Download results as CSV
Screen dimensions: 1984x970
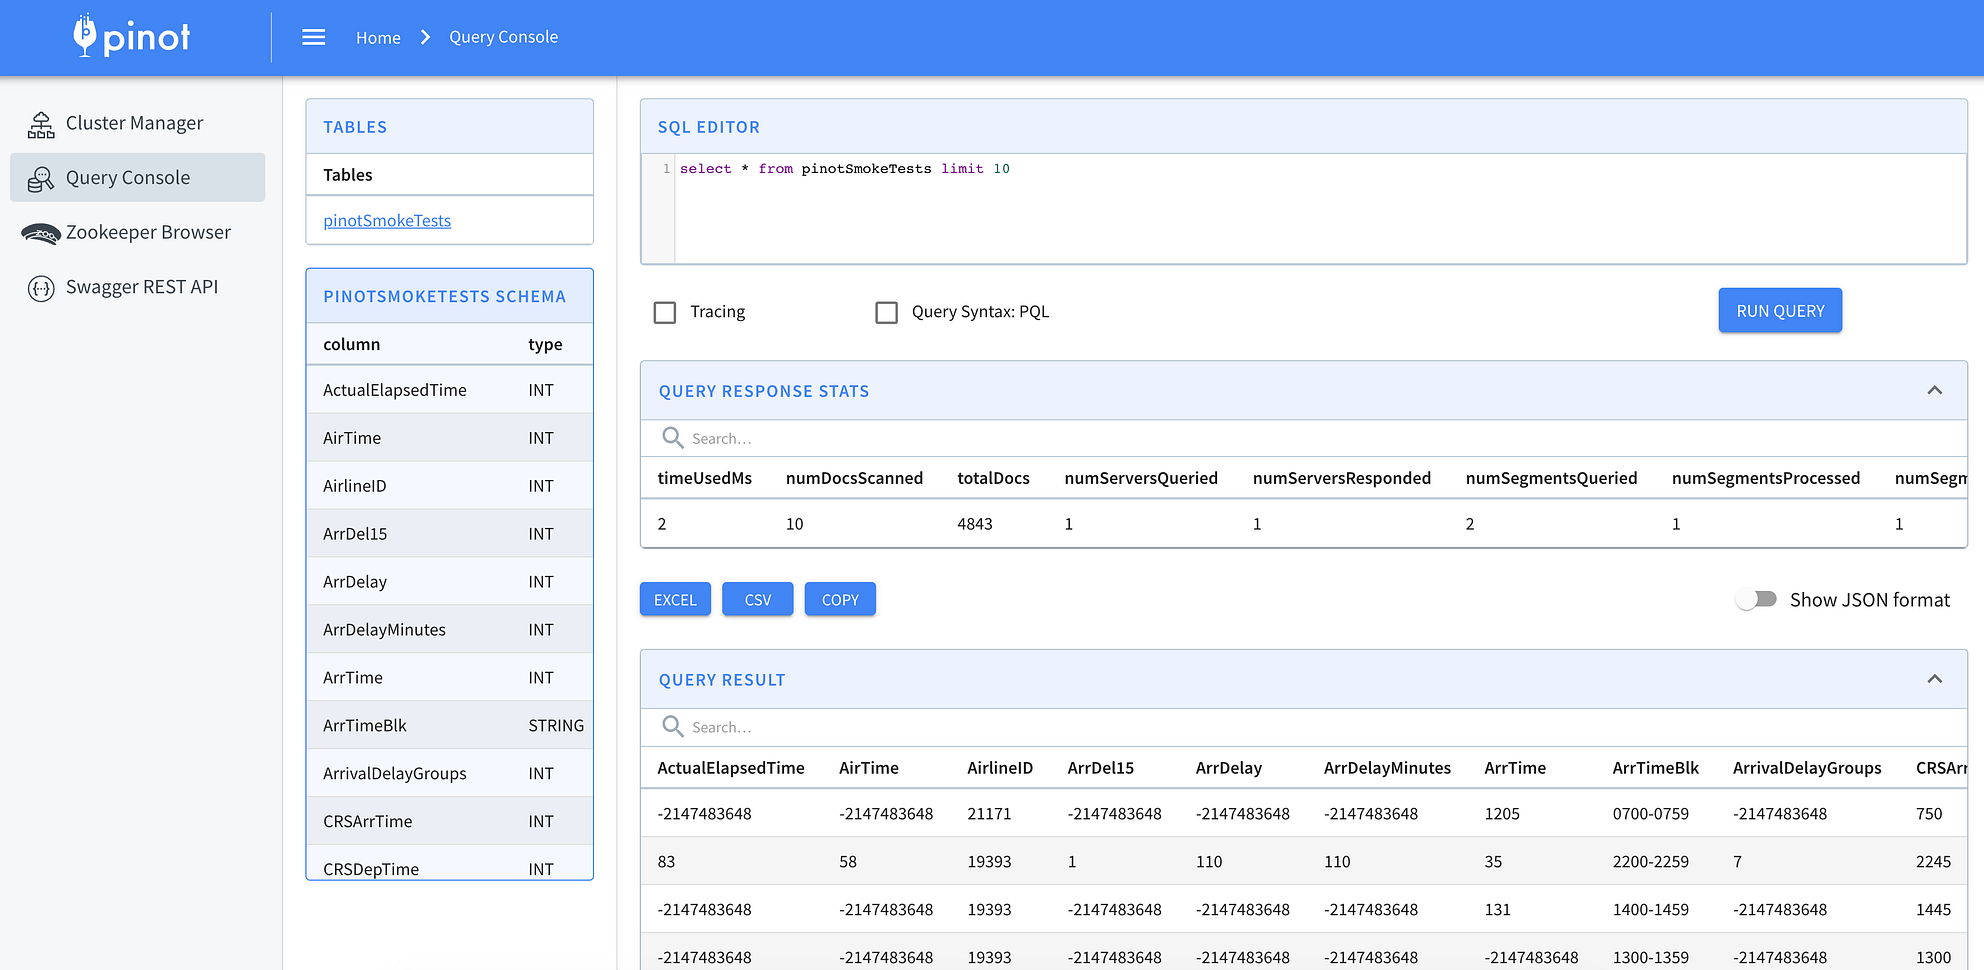click(757, 599)
